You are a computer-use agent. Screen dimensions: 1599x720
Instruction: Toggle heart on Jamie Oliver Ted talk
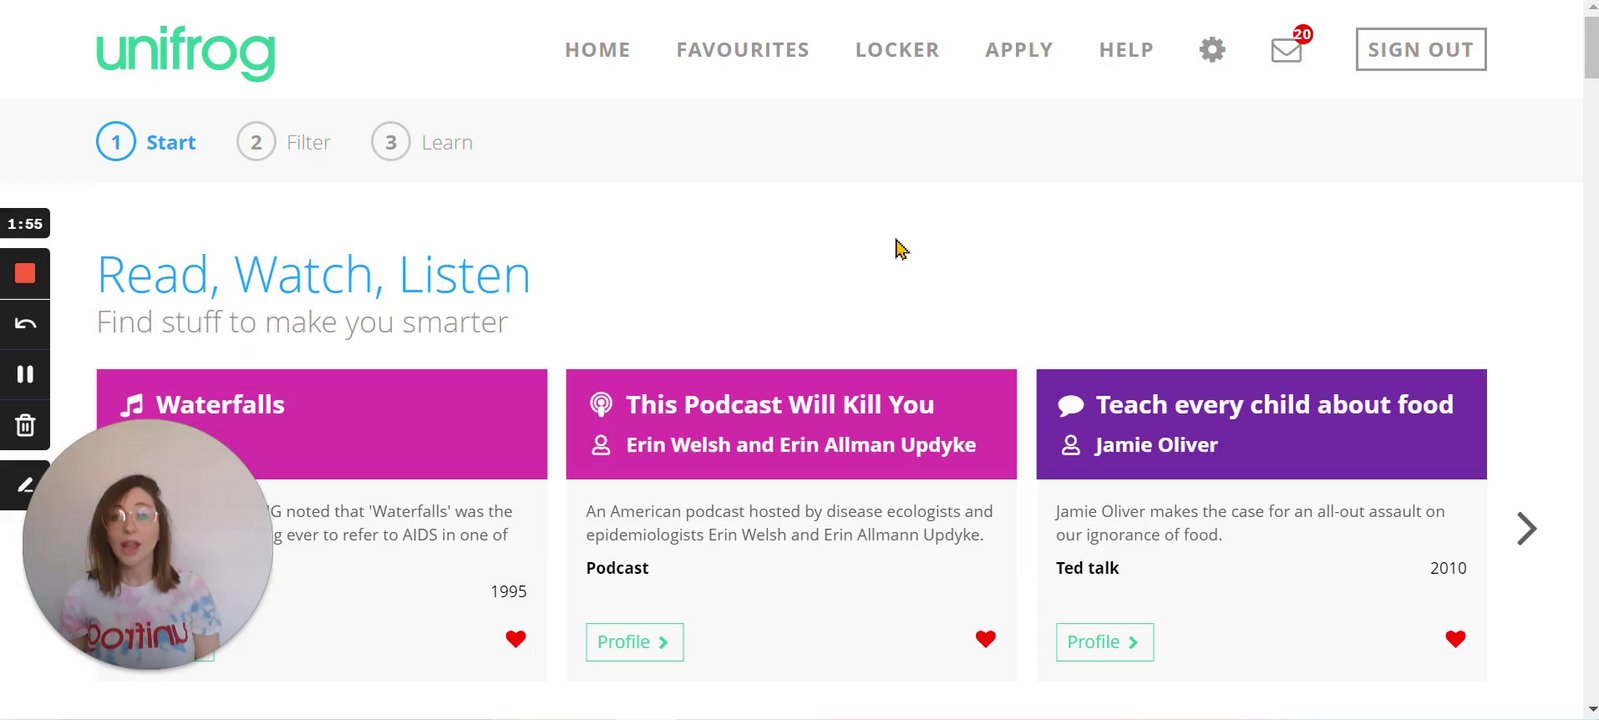tap(1455, 639)
